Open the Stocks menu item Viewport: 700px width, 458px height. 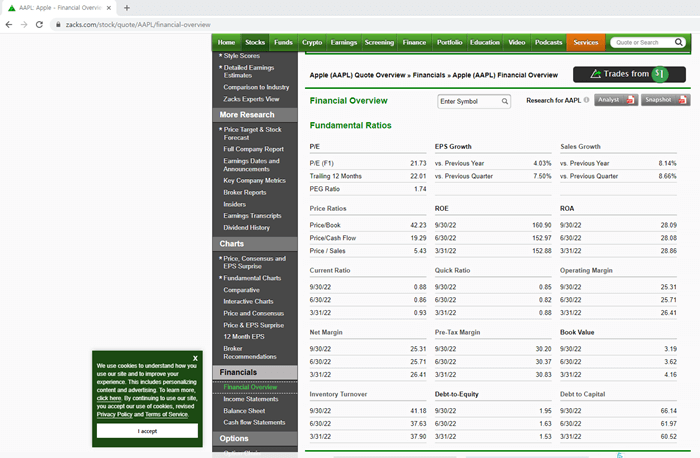click(255, 42)
